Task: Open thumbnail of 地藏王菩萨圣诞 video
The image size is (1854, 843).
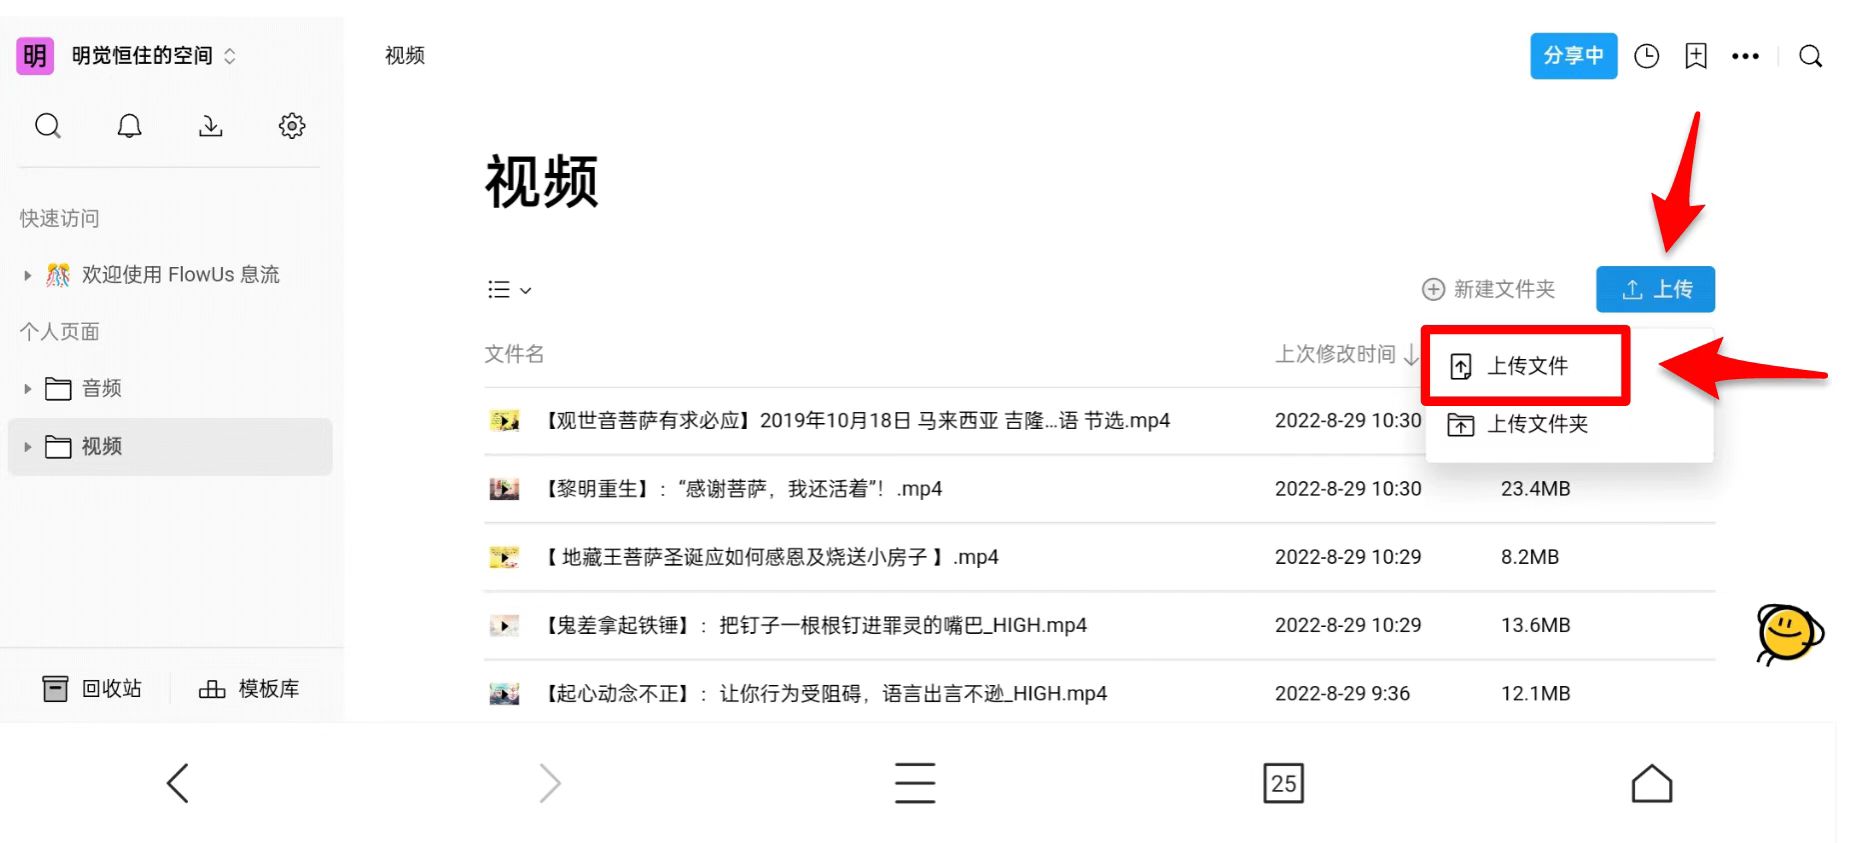Action: pos(504,557)
